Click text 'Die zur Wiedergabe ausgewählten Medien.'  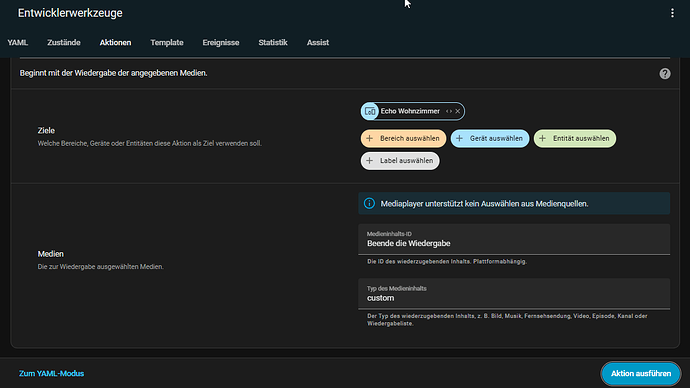click(100, 267)
